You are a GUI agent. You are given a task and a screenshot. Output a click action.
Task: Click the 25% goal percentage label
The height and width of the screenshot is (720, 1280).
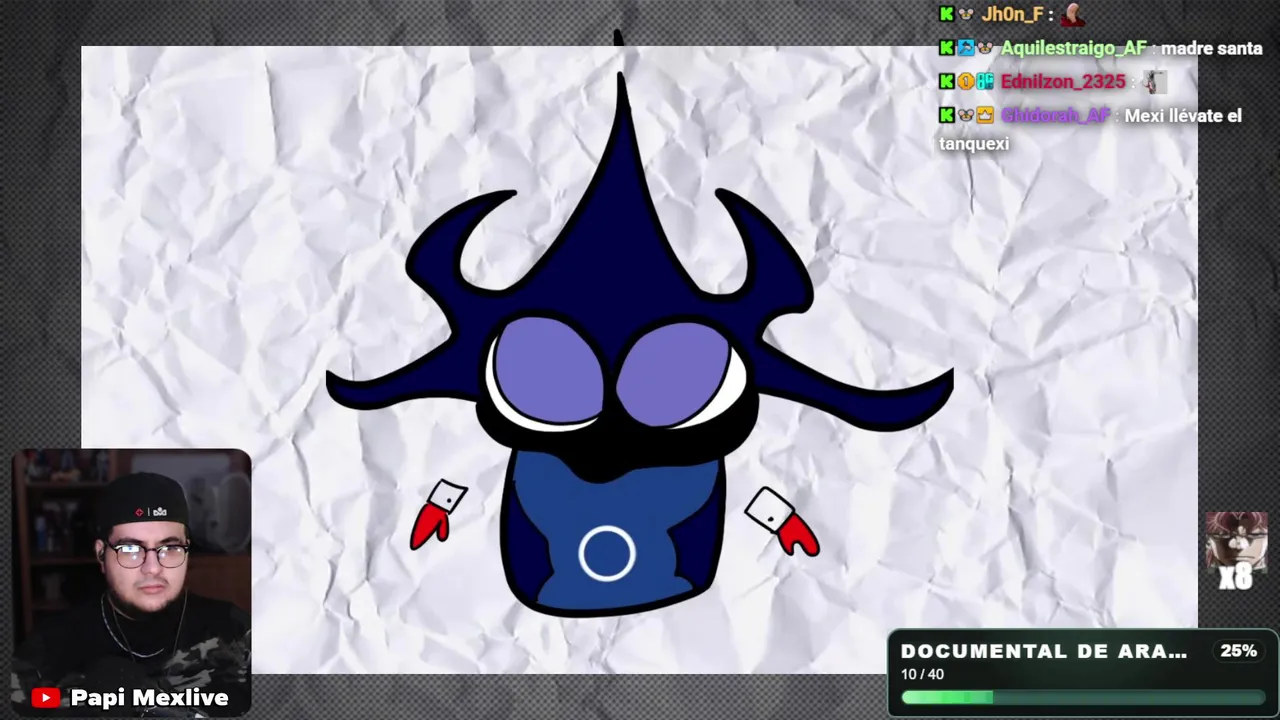click(x=1238, y=651)
